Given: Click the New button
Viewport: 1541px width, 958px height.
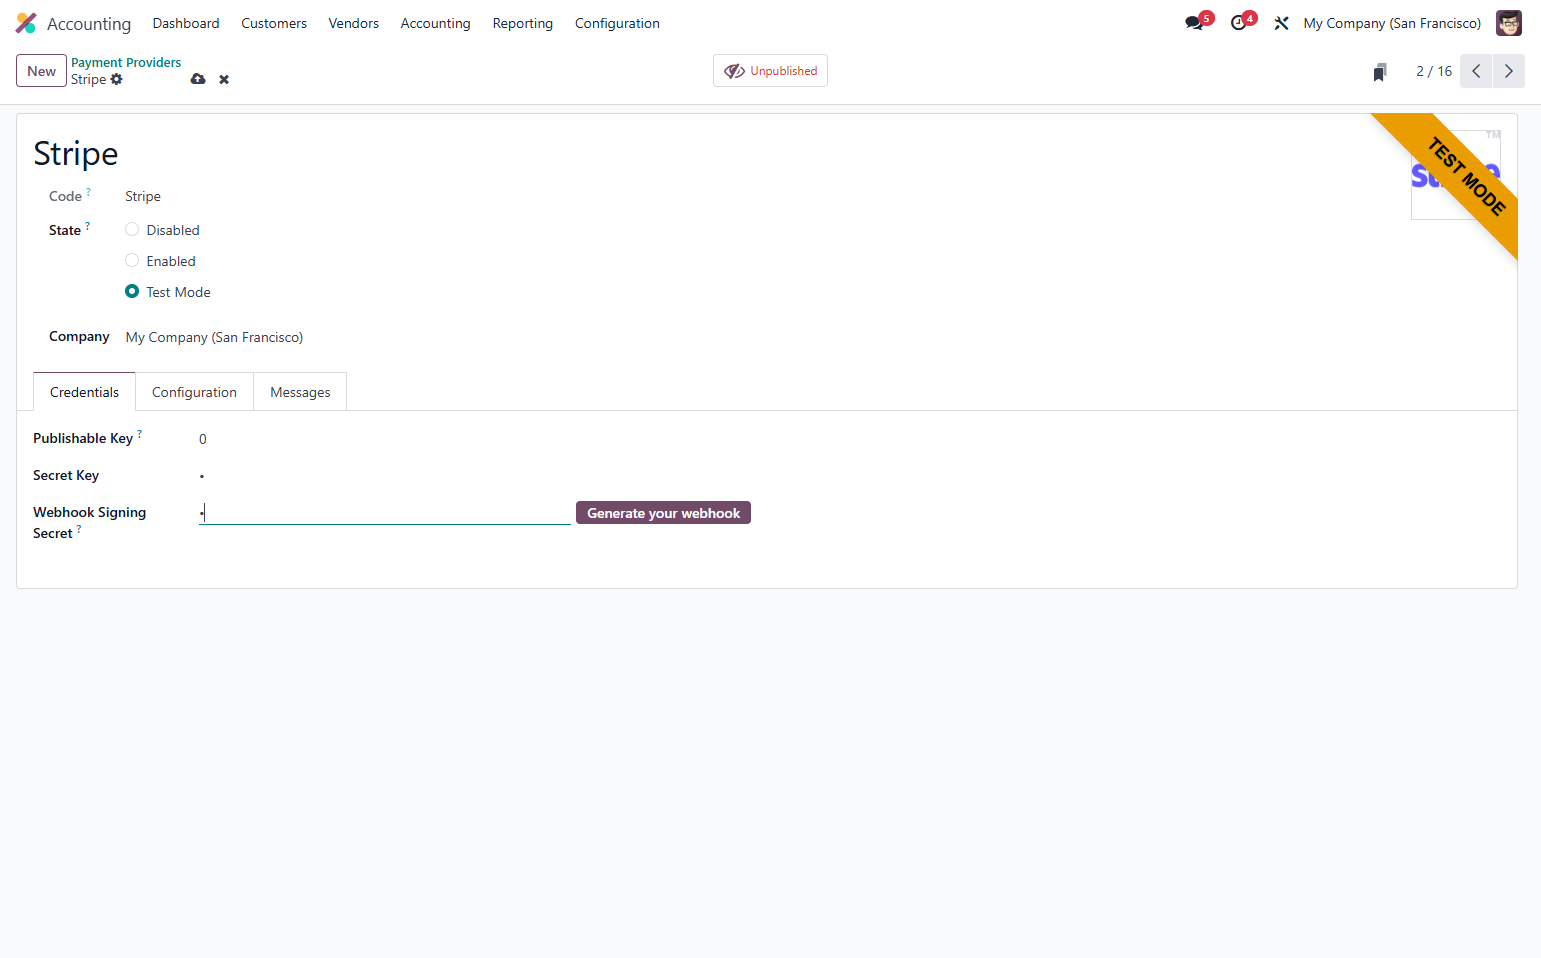Looking at the screenshot, I should click(x=41, y=71).
